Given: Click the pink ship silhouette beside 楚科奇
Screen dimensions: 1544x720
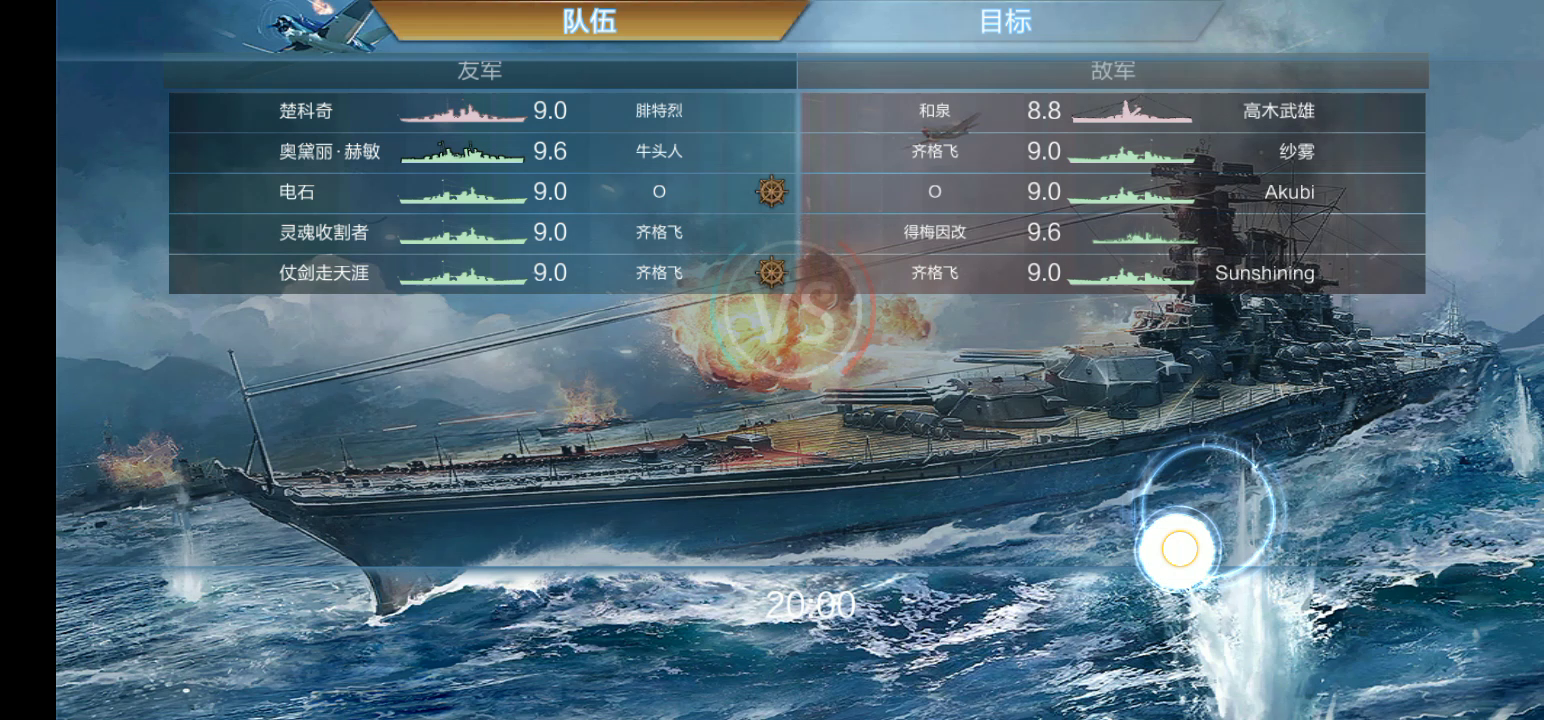Looking at the screenshot, I should coord(463,112).
